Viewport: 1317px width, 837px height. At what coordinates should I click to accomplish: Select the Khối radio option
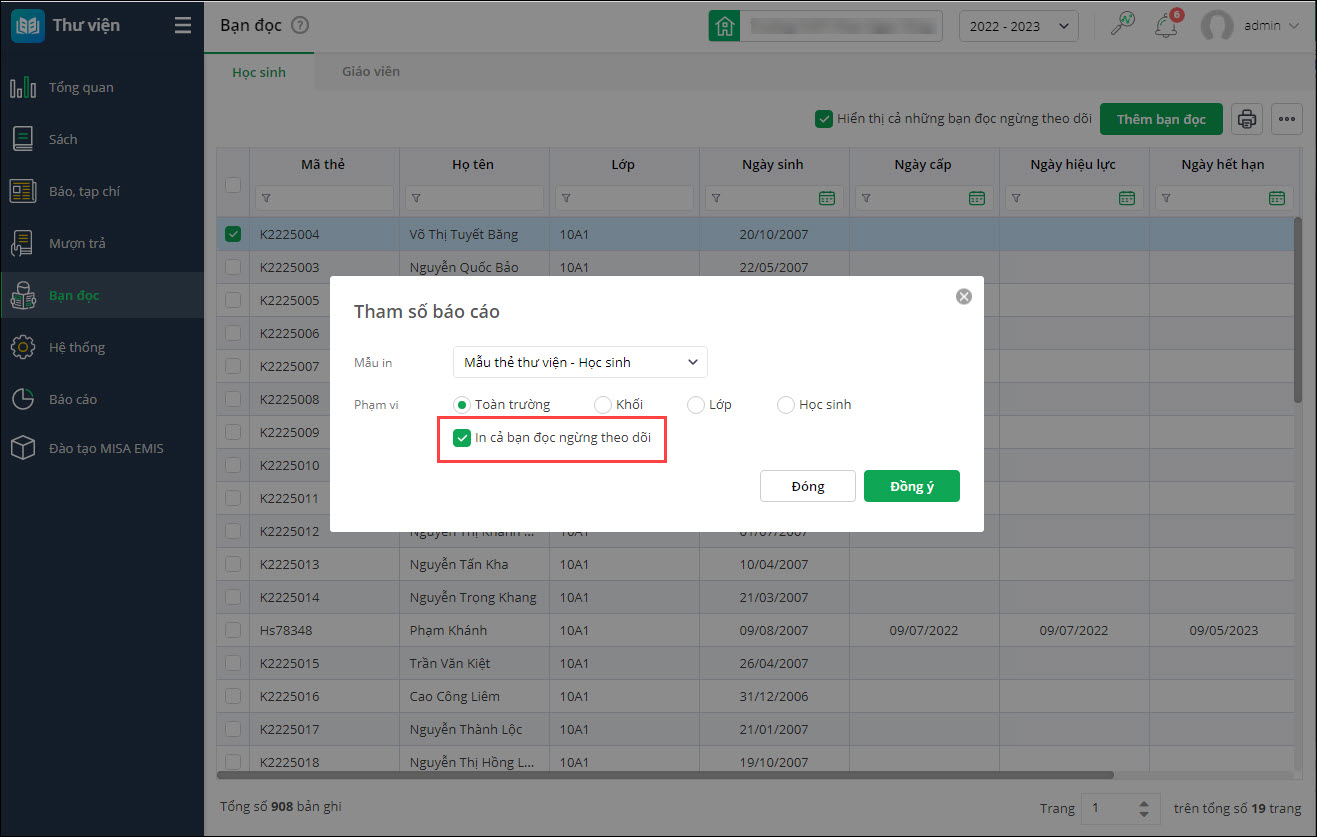[x=603, y=405]
